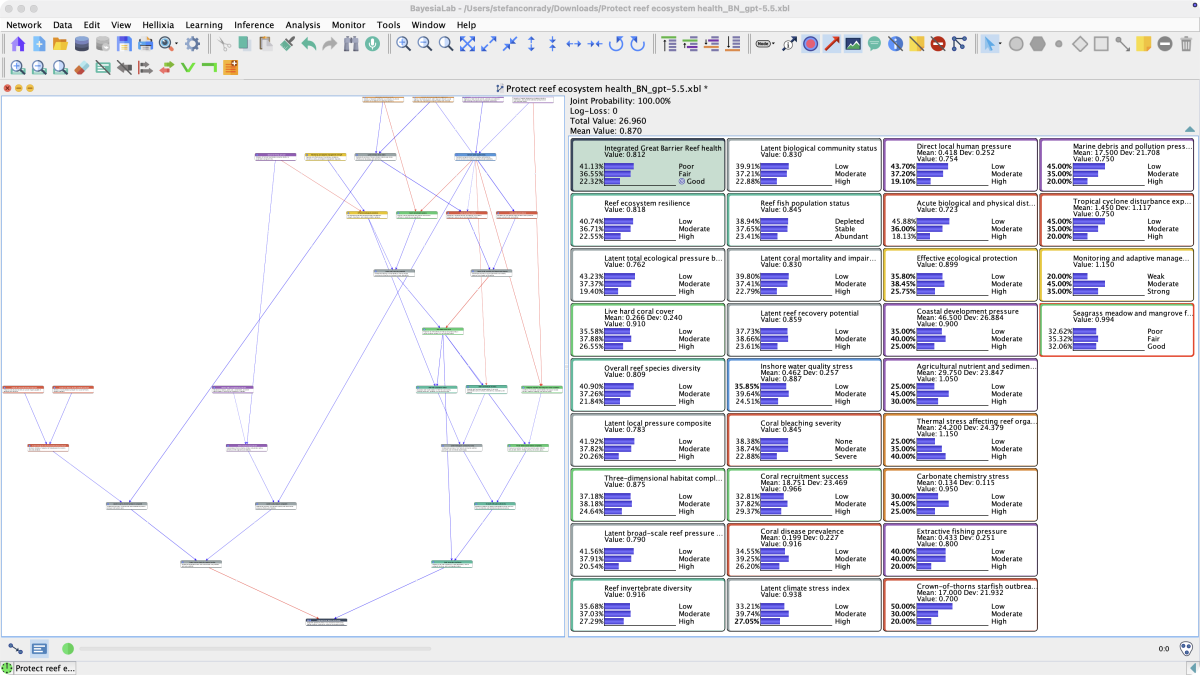The image size is (1200, 675).
Task: Toggle the image display button in the toolbar
Action: coord(853,44)
